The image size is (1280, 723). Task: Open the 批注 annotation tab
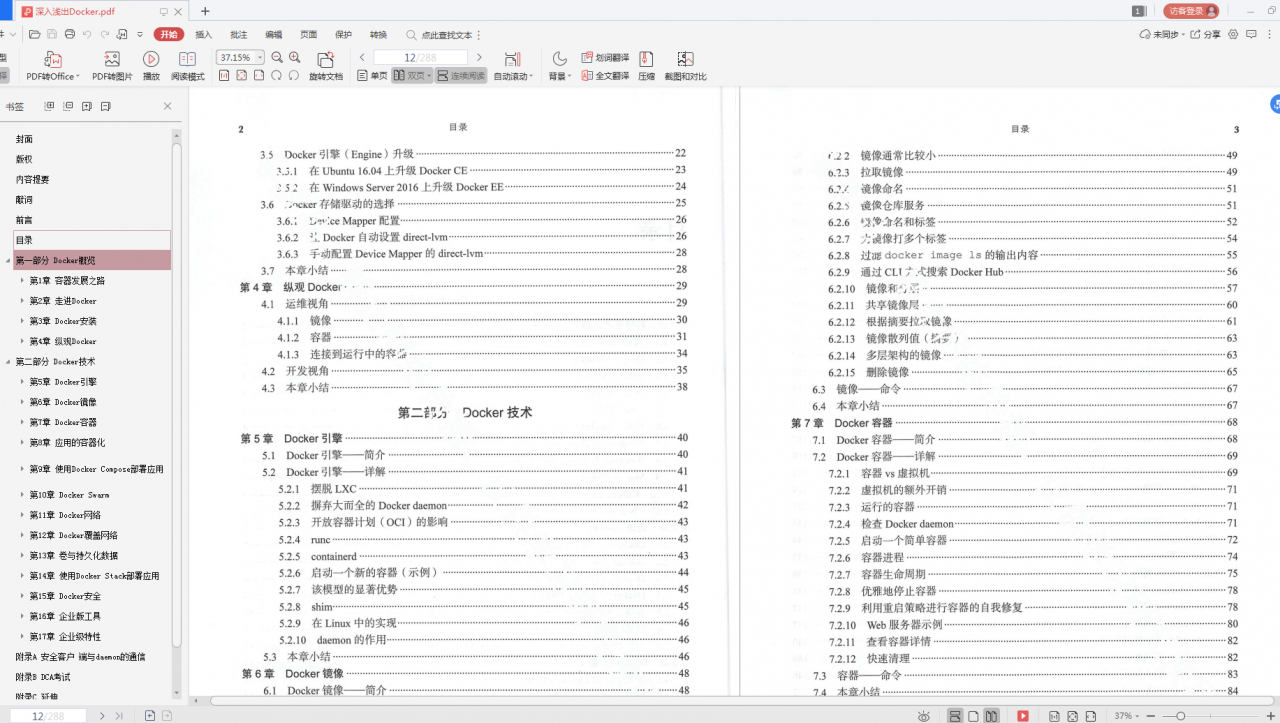coord(237,34)
